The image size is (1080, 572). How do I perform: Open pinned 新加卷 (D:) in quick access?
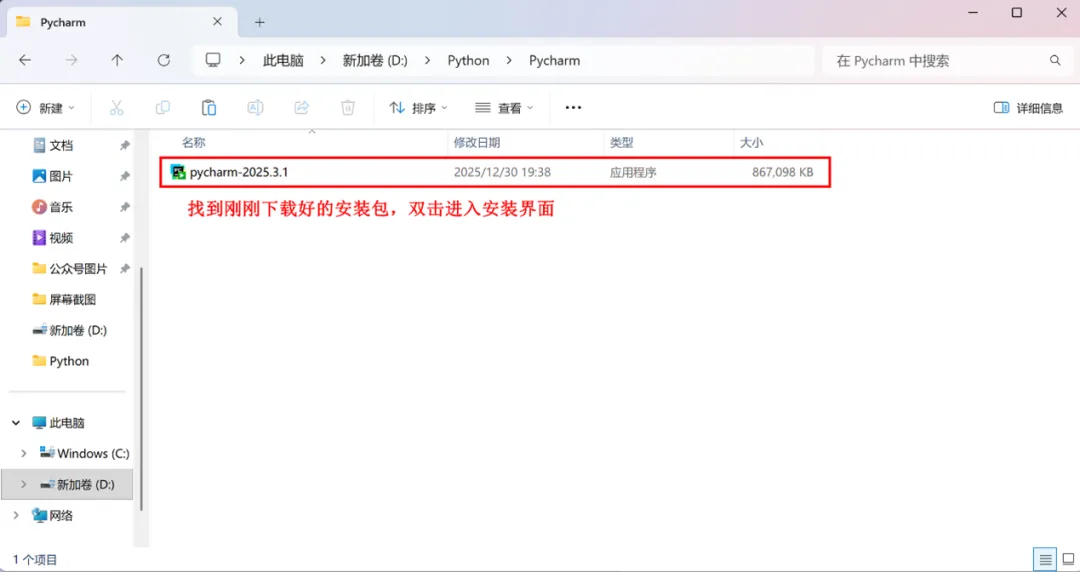(x=70, y=330)
